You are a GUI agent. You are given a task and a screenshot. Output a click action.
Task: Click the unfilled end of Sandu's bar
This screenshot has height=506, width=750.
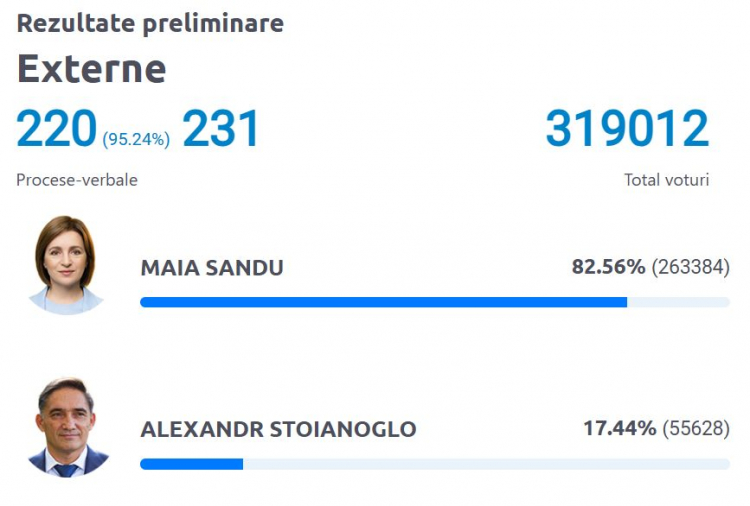678,302
